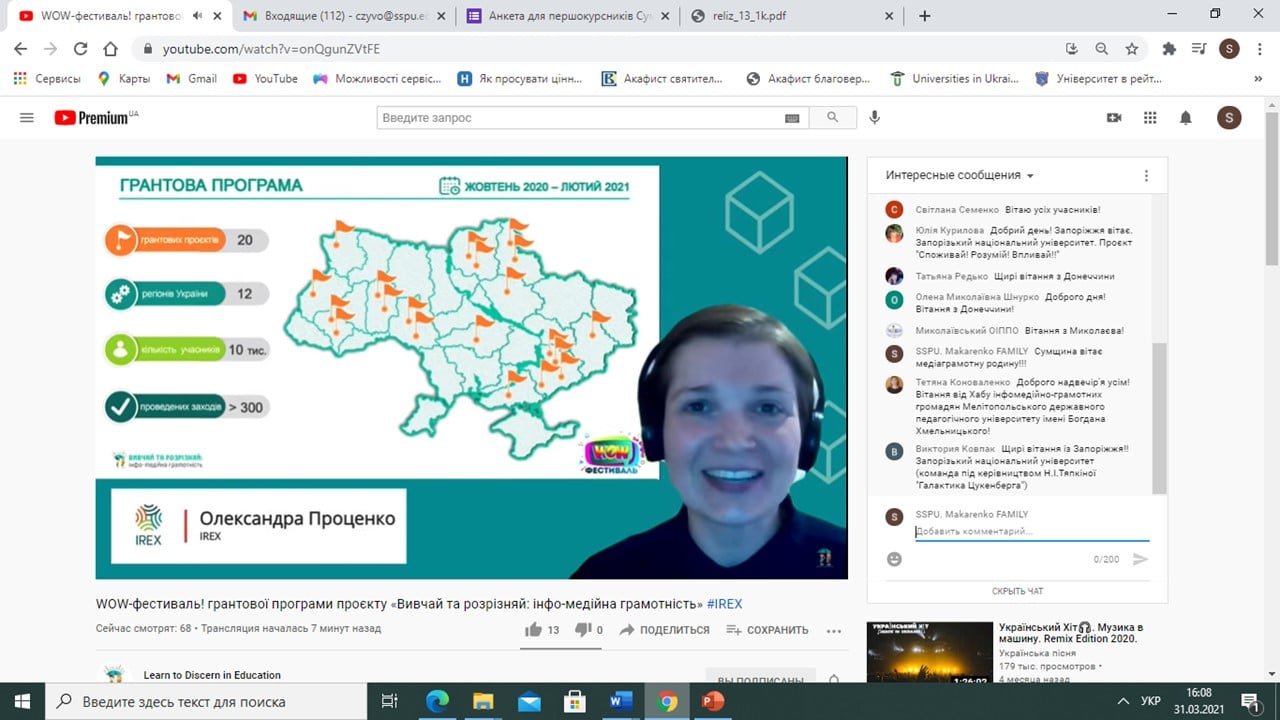Screen dimensions: 1280x720
Task: Open more actions ellipsis under video
Action: point(834,630)
